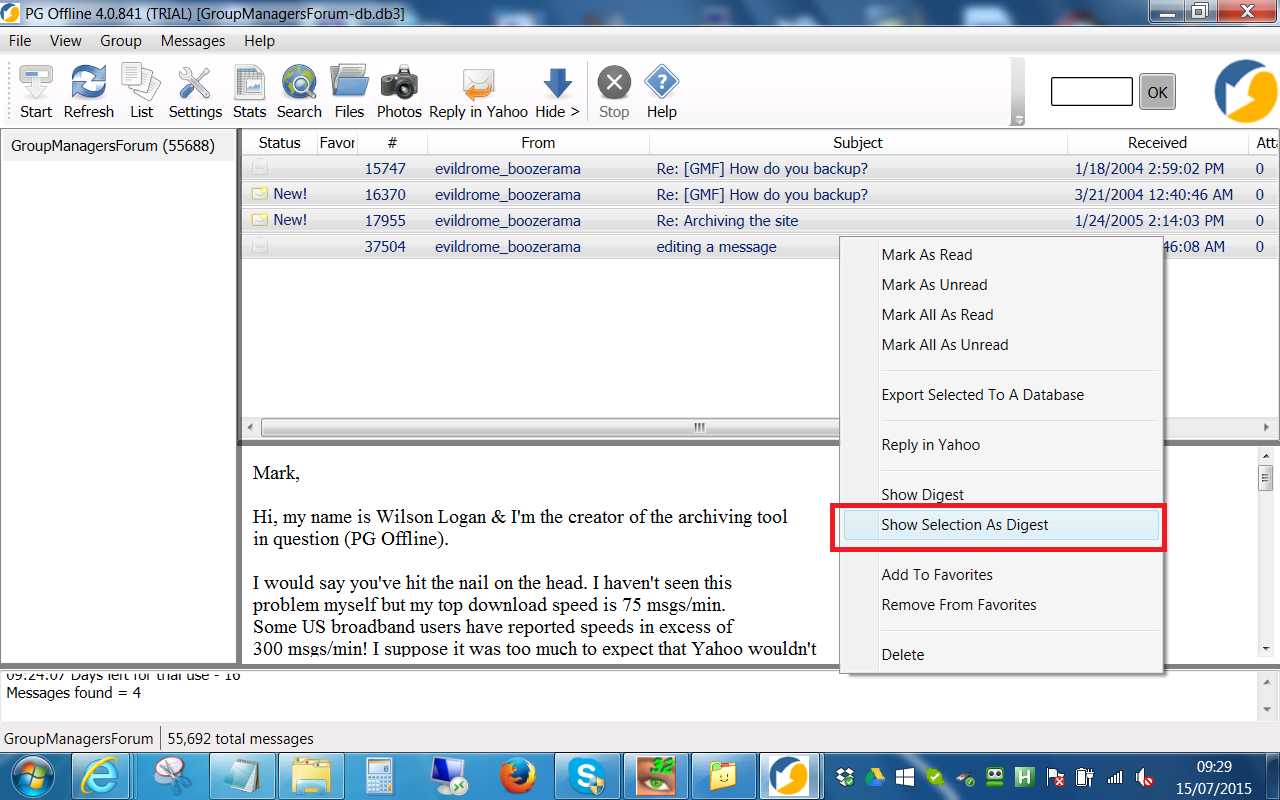Click the Google Drive tray icon

[x=875, y=777]
